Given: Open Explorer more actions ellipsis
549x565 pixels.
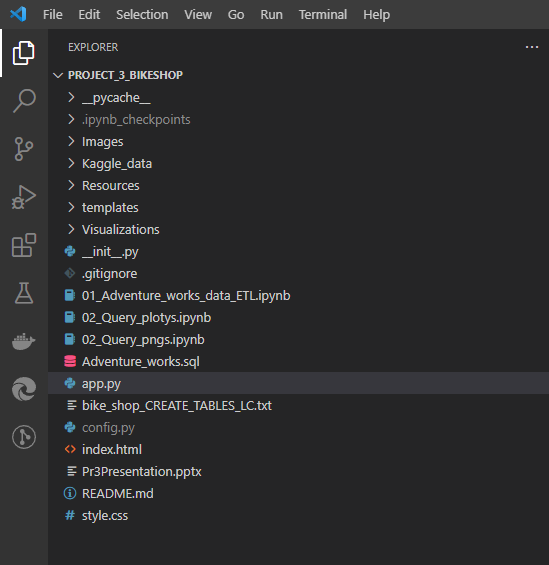Looking at the screenshot, I should [x=532, y=47].
